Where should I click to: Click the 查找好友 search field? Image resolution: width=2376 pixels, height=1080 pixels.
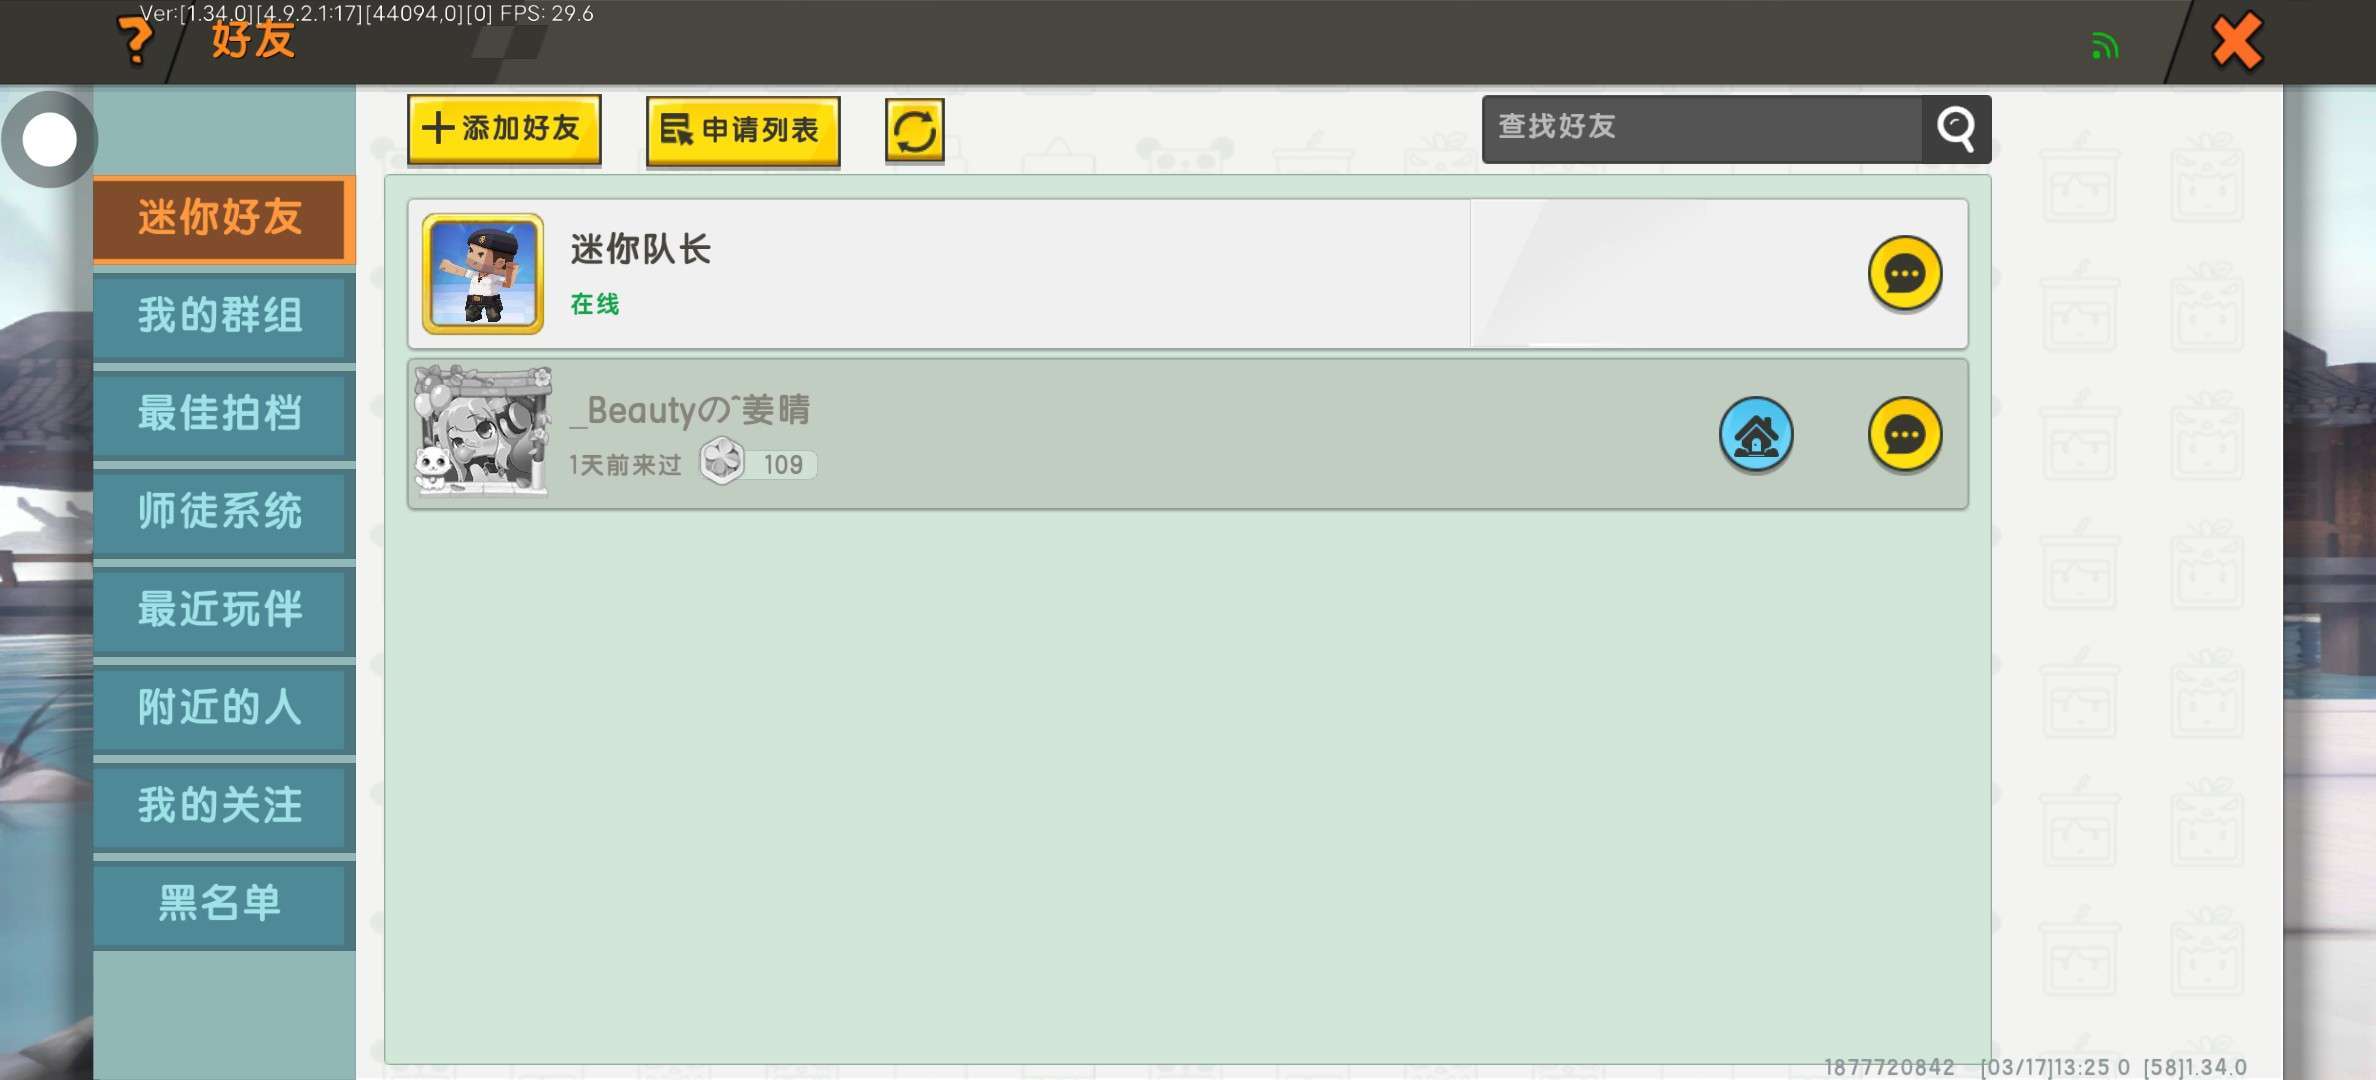1702,129
